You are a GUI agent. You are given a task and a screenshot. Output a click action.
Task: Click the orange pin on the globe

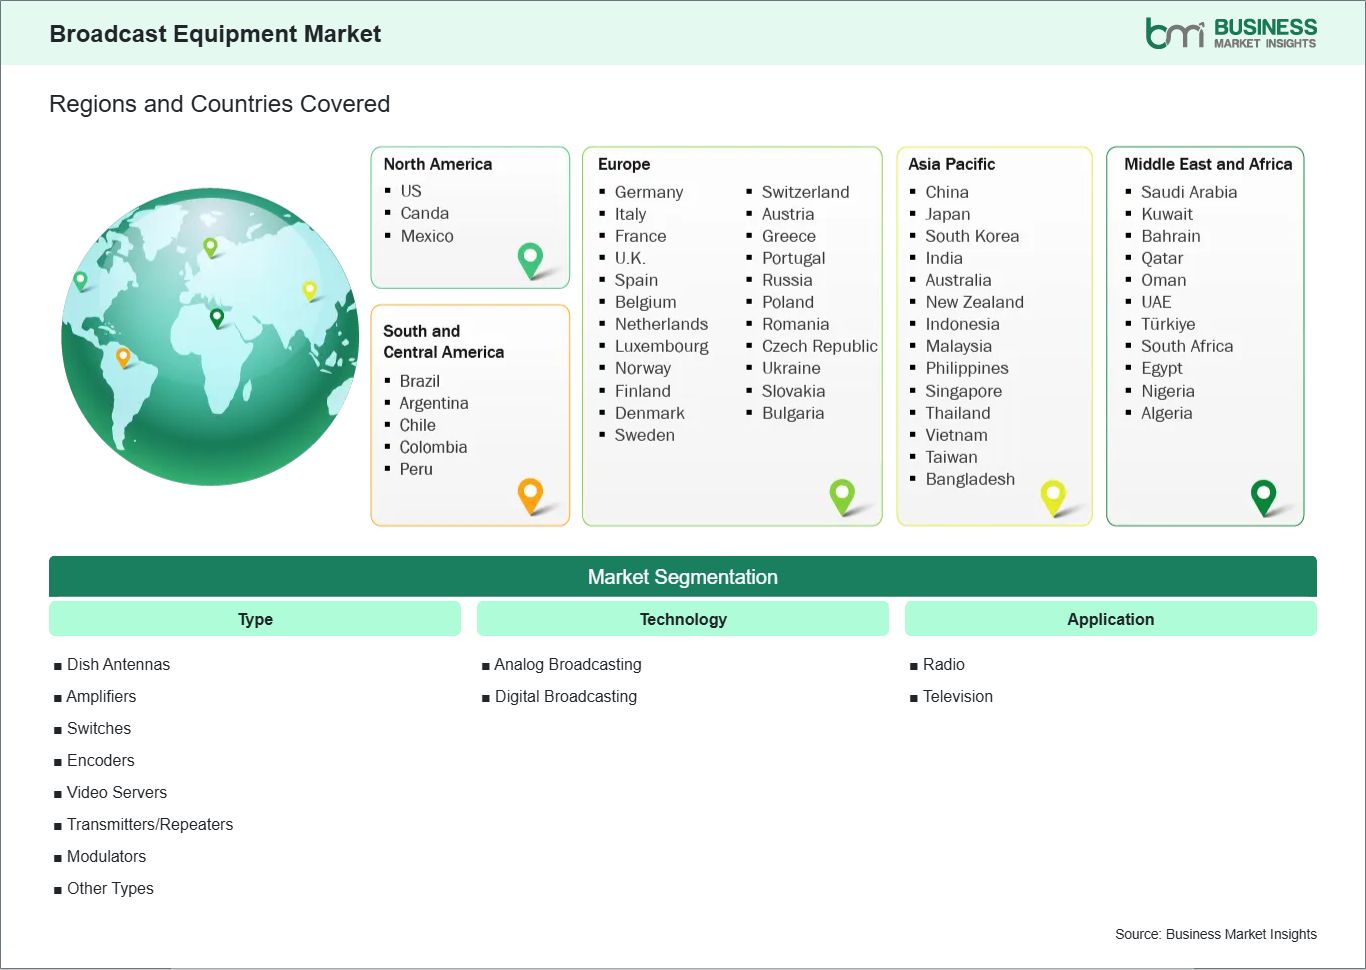tap(123, 356)
